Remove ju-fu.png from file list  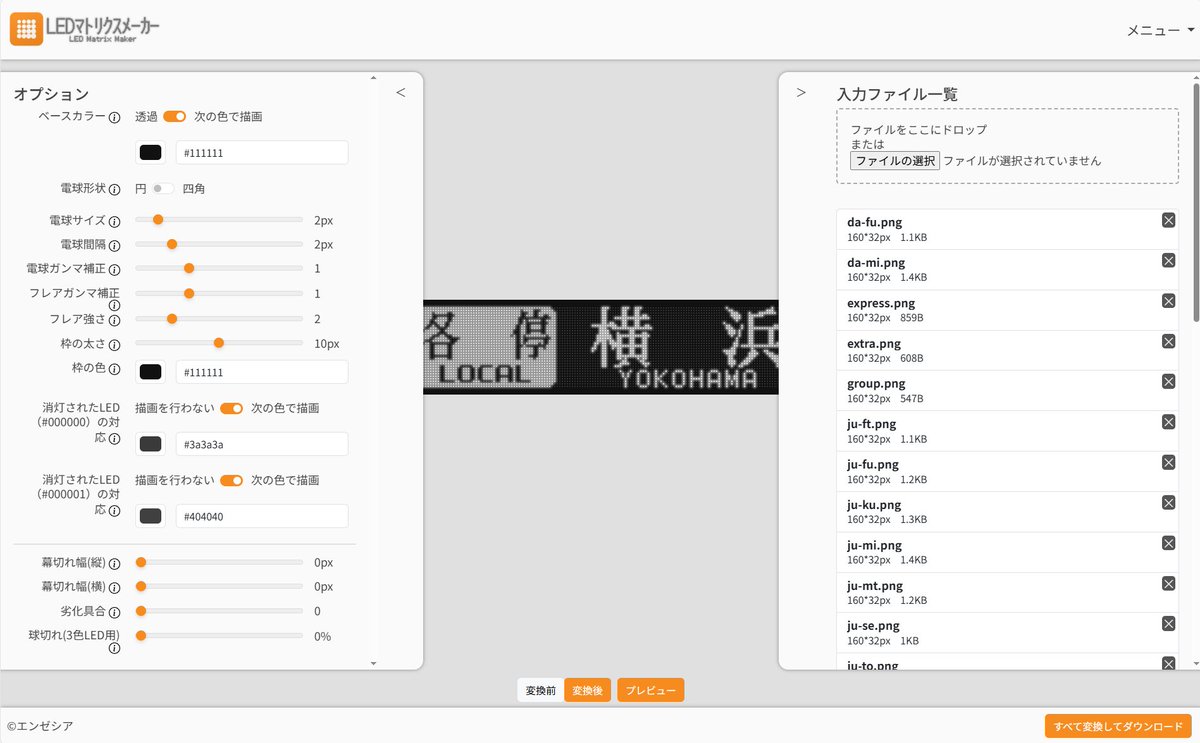tap(1168, 462)
